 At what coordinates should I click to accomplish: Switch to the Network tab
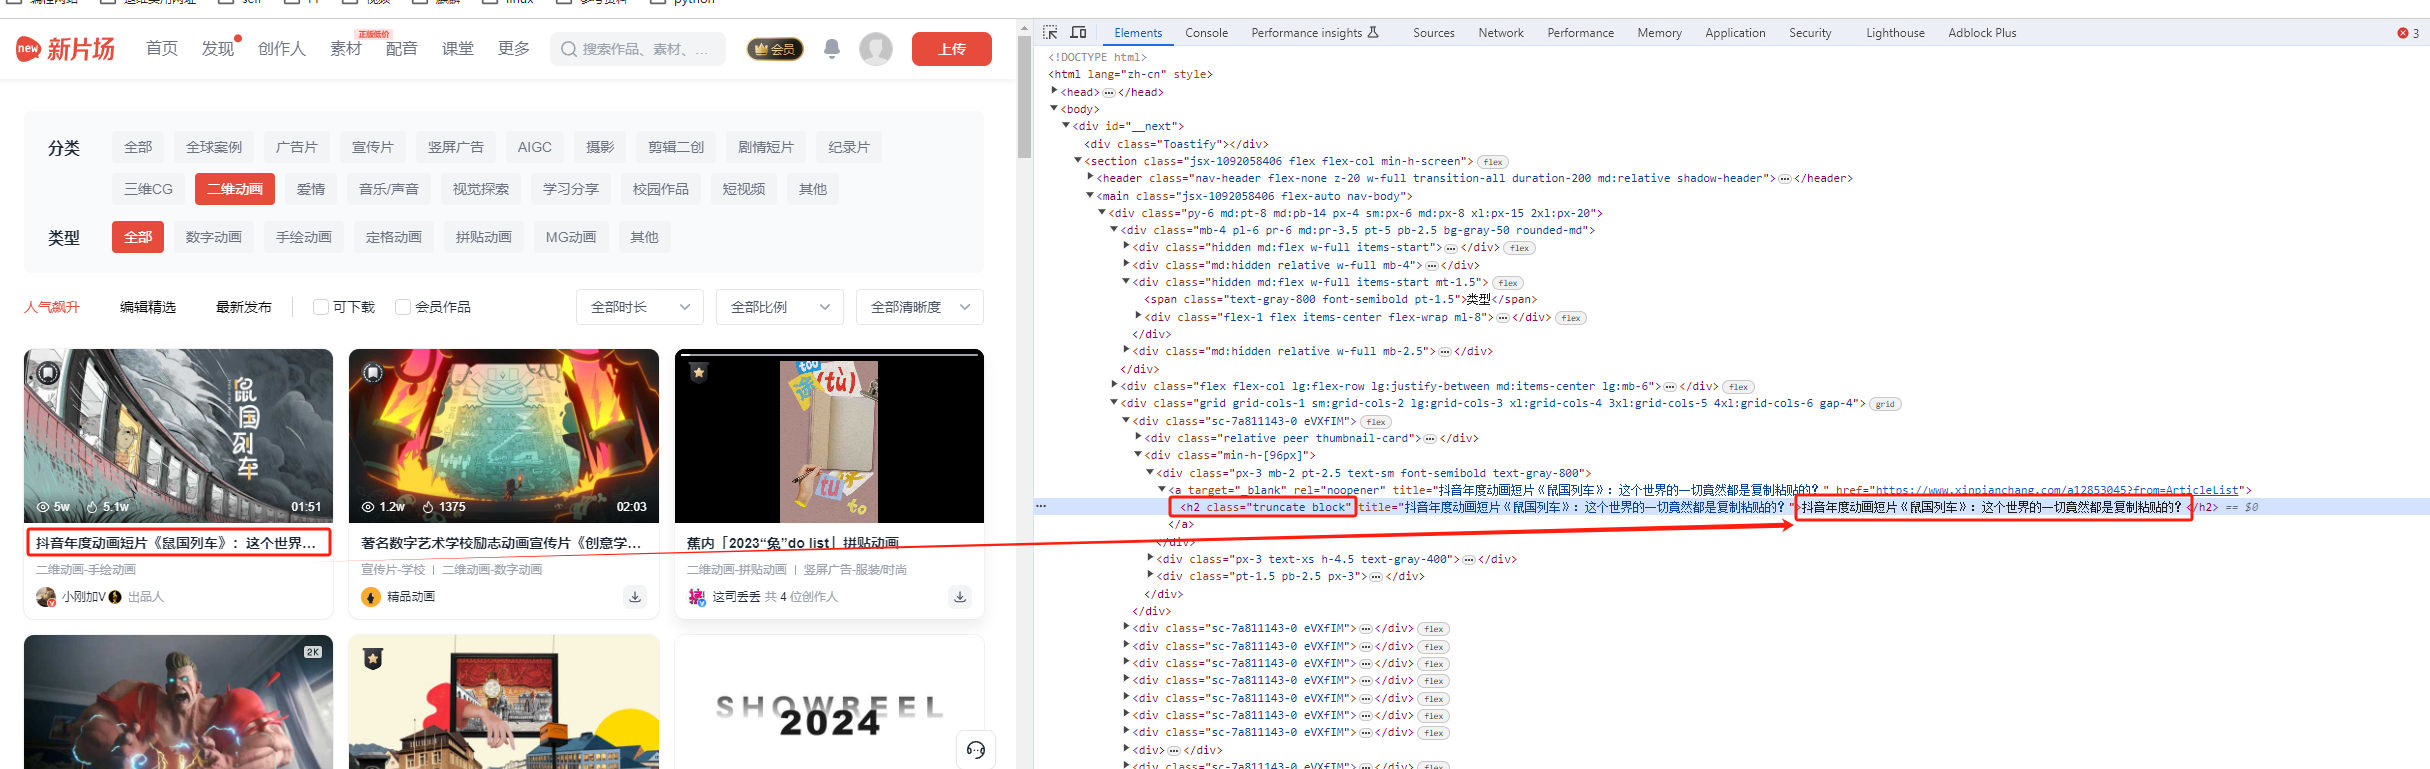point(1501,33)
